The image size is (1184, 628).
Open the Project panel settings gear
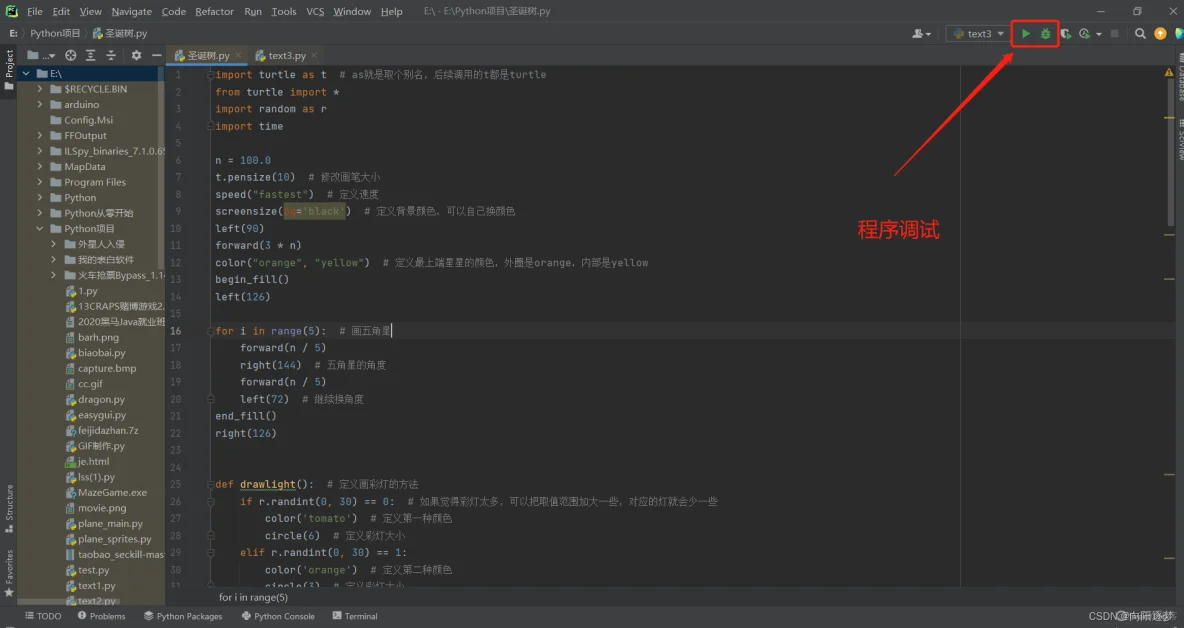coord(136,55)
